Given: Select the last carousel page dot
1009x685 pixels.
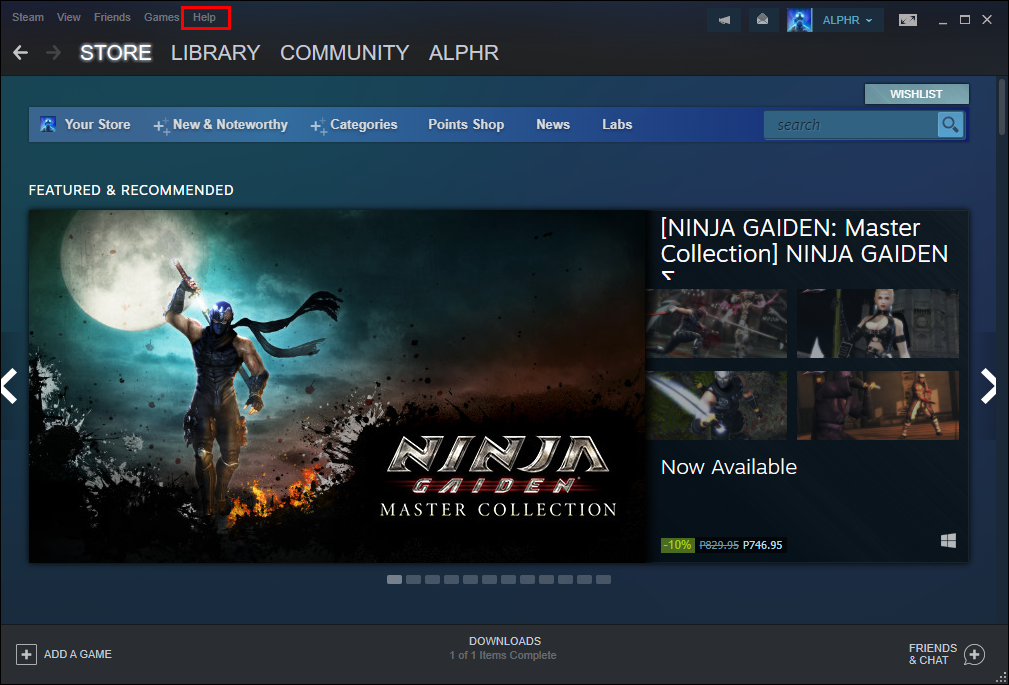Looking at the screenshot, I should pos(603,579).
